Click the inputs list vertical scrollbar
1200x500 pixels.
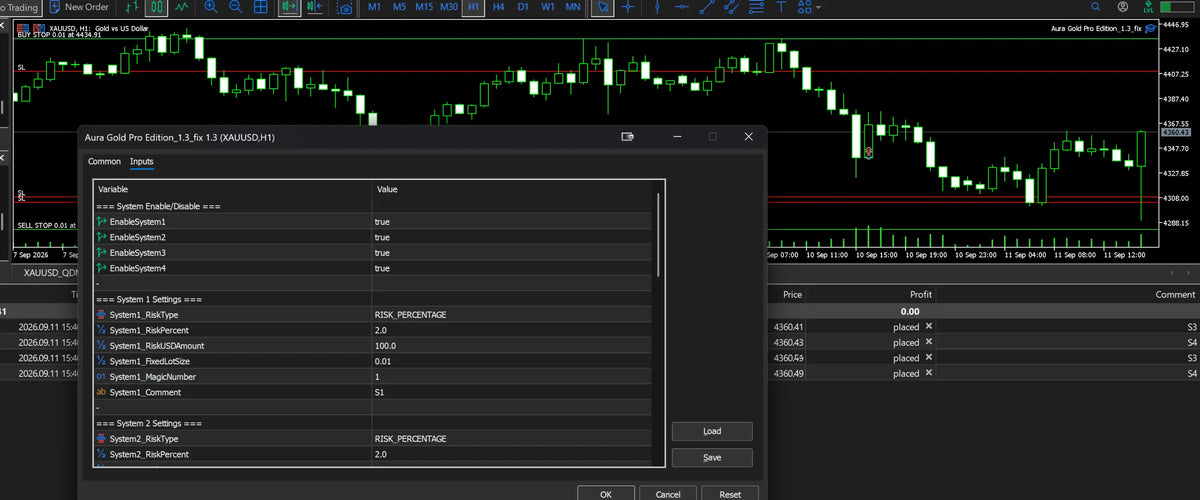[x=658, y=235]
